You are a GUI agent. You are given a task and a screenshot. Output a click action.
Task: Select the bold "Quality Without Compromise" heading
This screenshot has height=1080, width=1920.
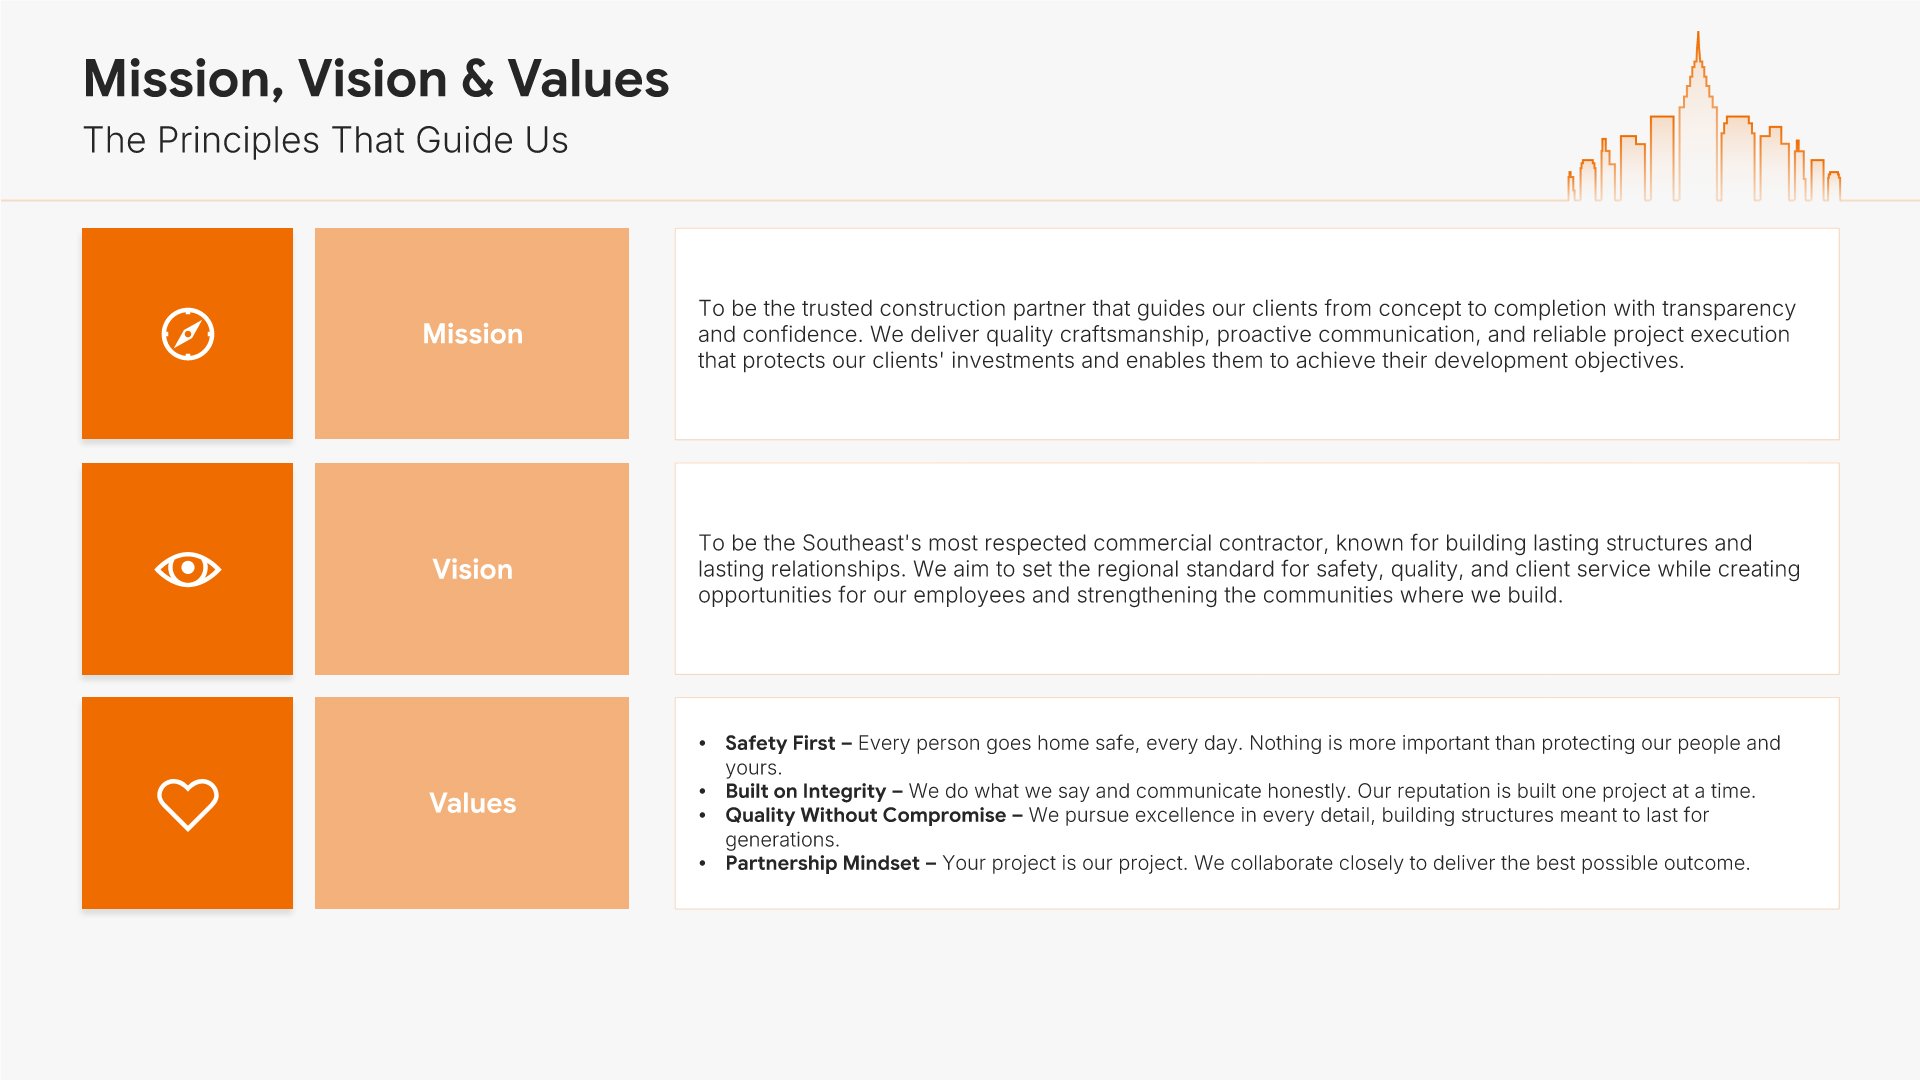pyautogui.click(x=866, y=815)
